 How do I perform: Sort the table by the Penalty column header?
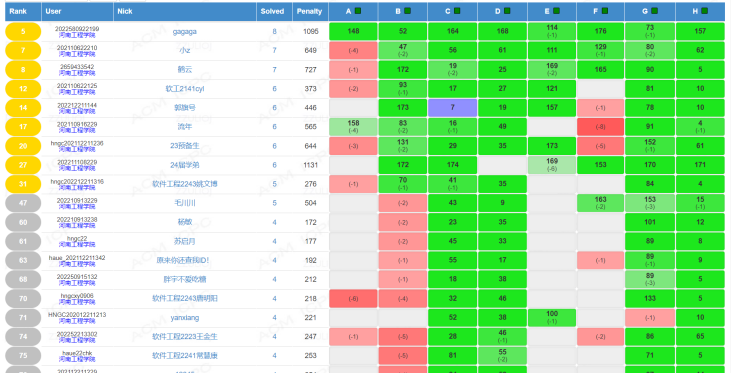[310, 12]
